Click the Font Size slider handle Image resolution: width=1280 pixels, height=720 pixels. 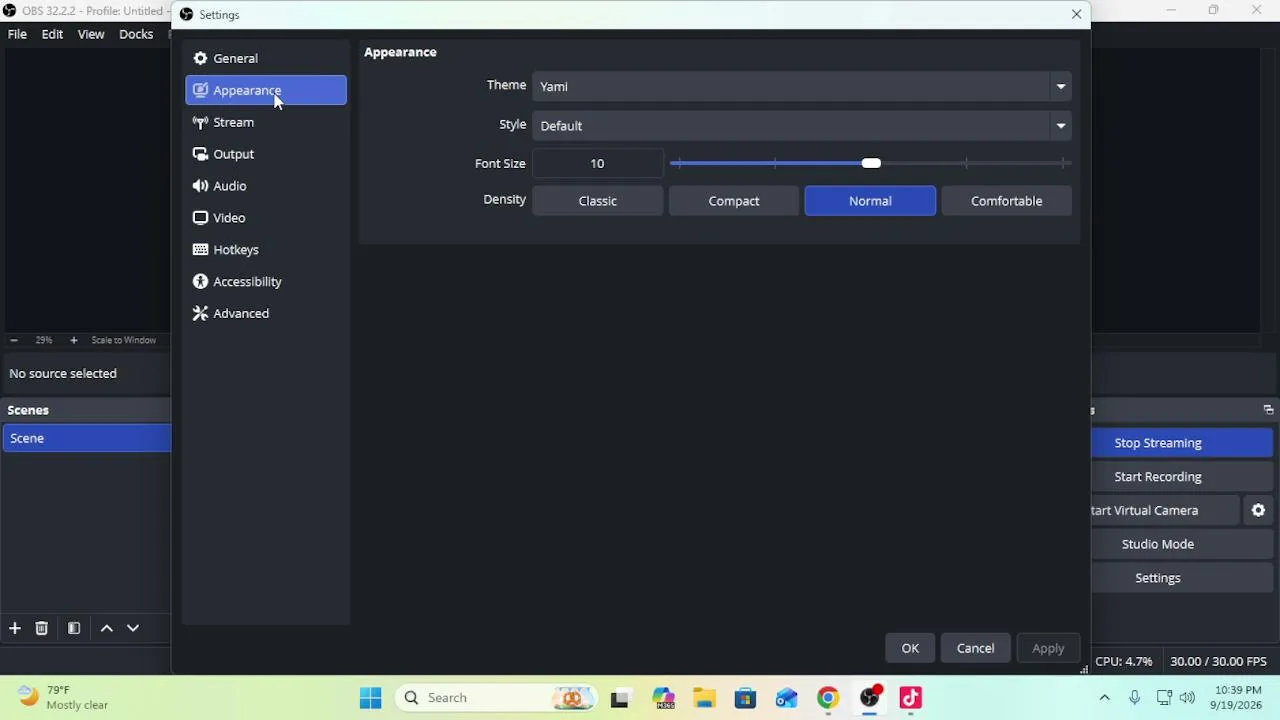tap(871, 163)
